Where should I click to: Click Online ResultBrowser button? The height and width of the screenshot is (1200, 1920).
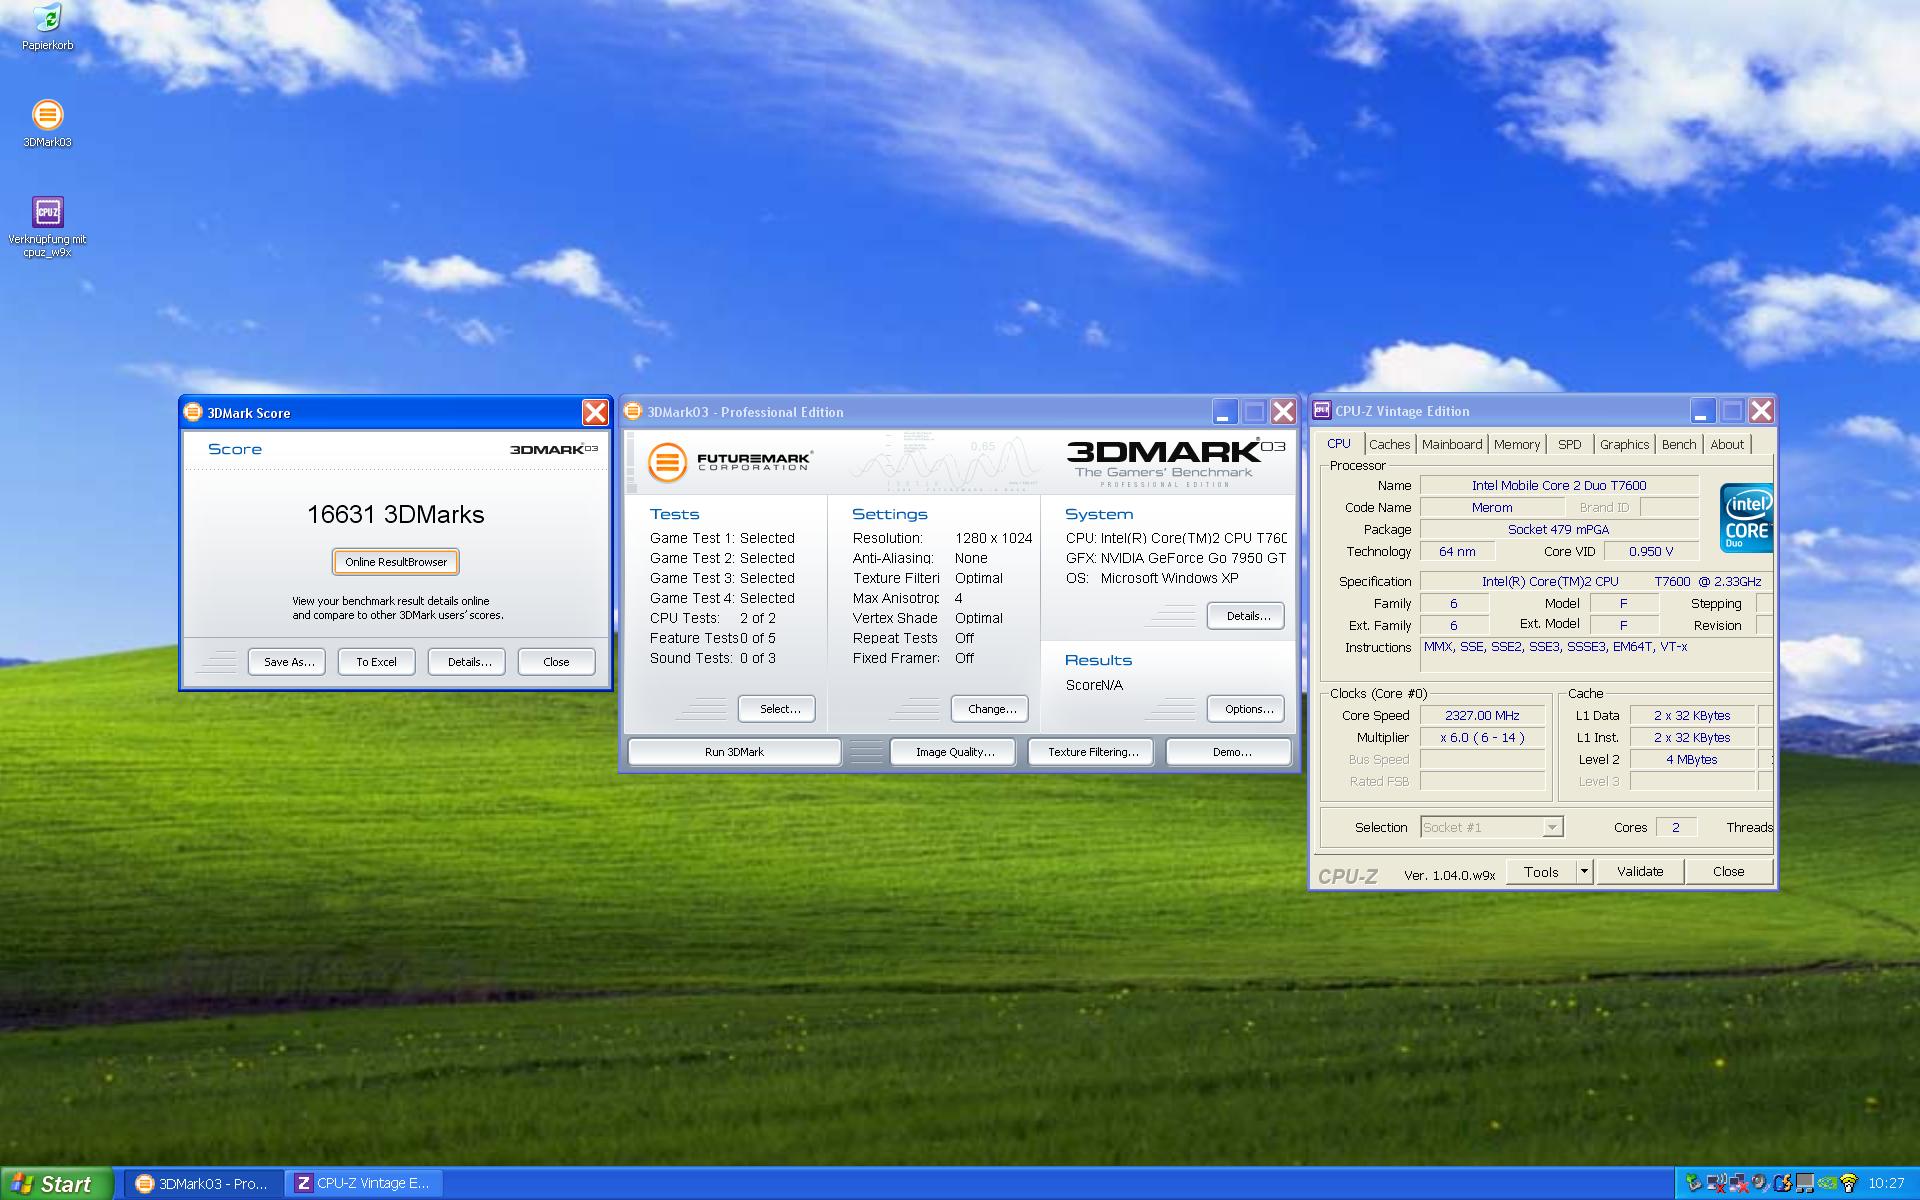(396, 562)
